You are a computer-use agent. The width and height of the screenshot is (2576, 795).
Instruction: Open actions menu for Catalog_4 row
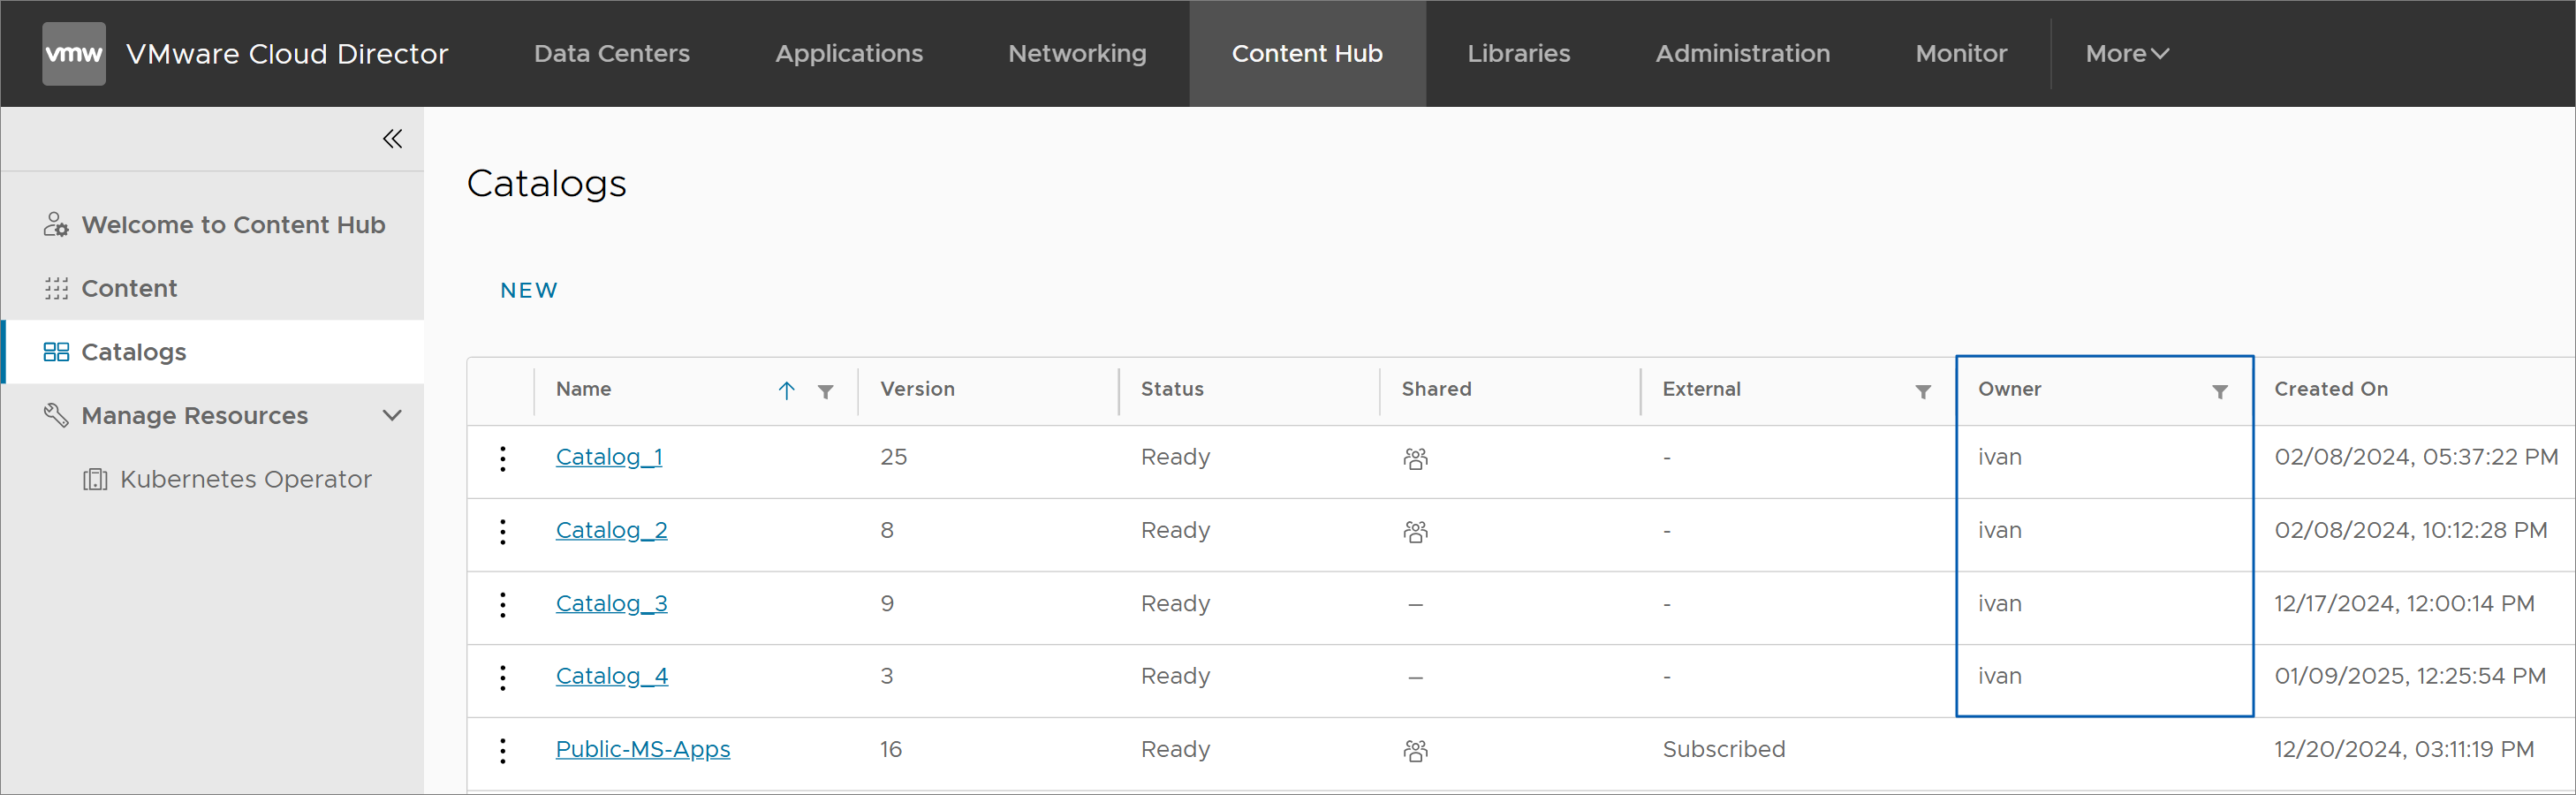[x=503, y=678]
